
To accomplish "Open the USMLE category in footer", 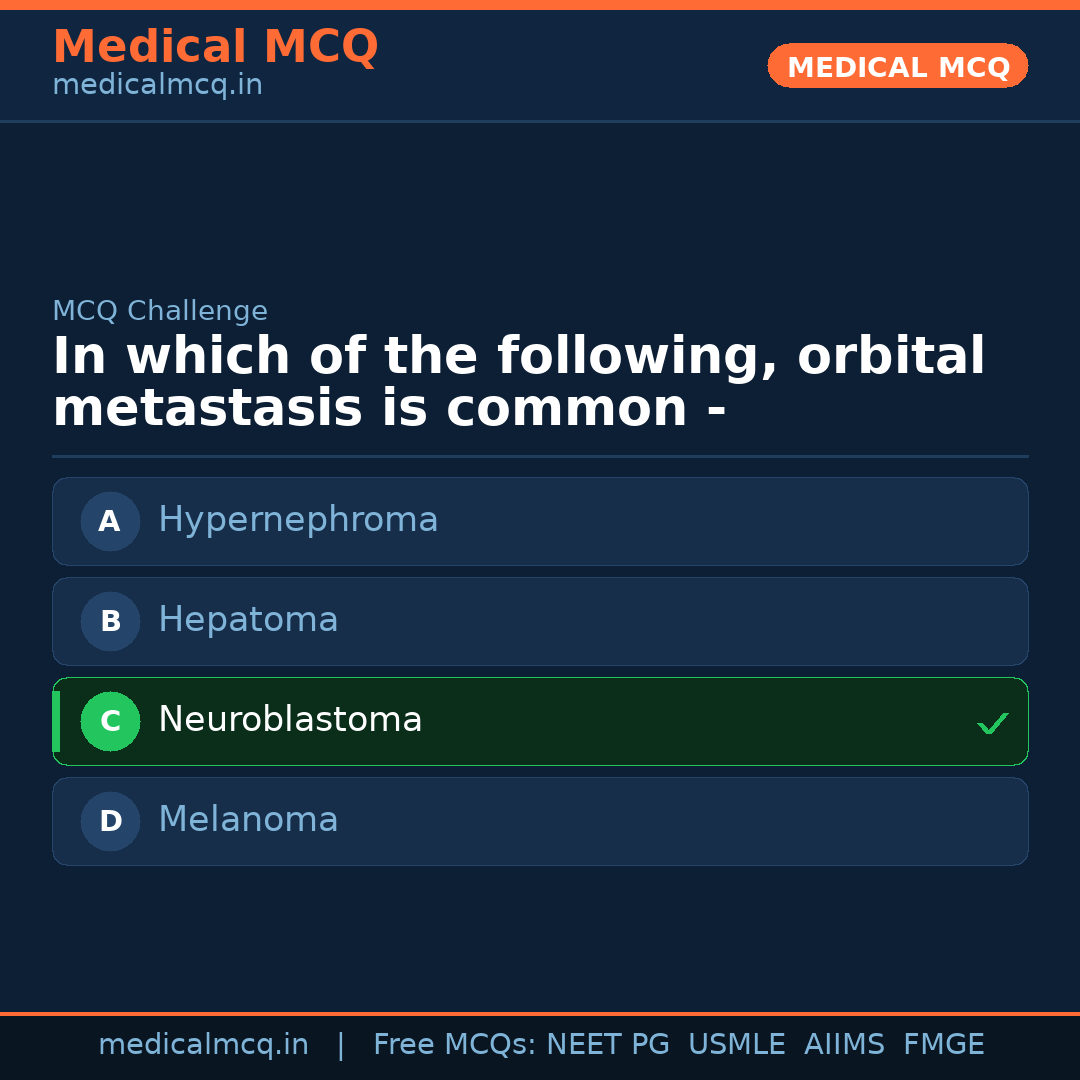I will coord(737,1044).
